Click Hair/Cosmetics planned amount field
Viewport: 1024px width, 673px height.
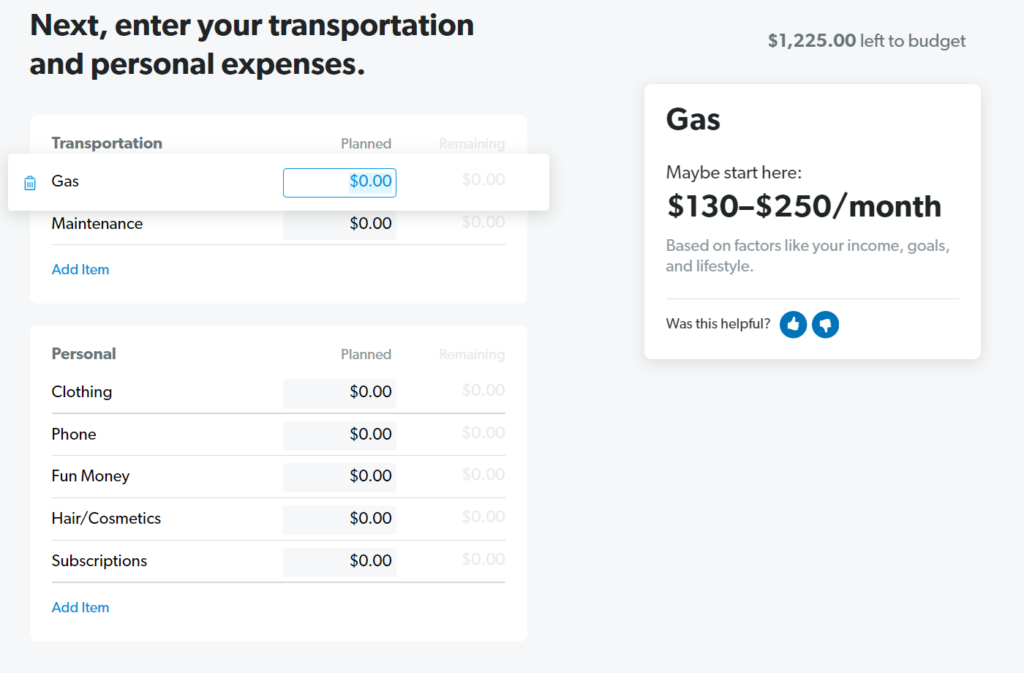[x=339, y=518]
